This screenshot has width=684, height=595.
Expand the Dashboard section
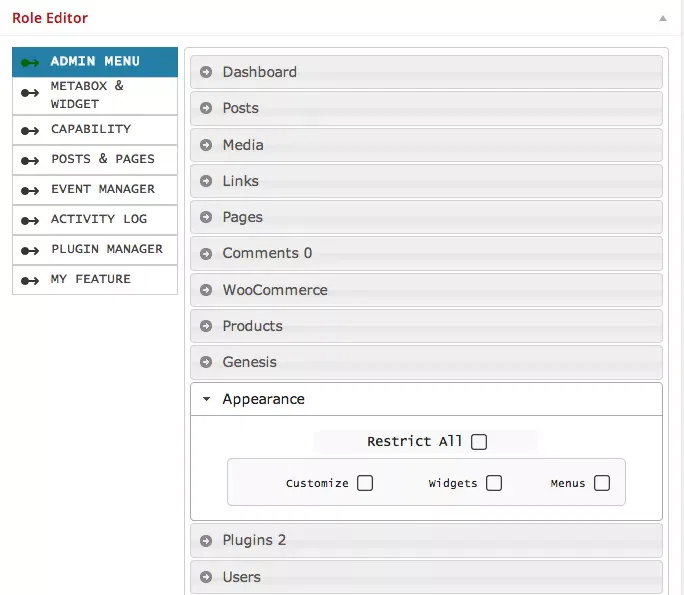[426, 72]
